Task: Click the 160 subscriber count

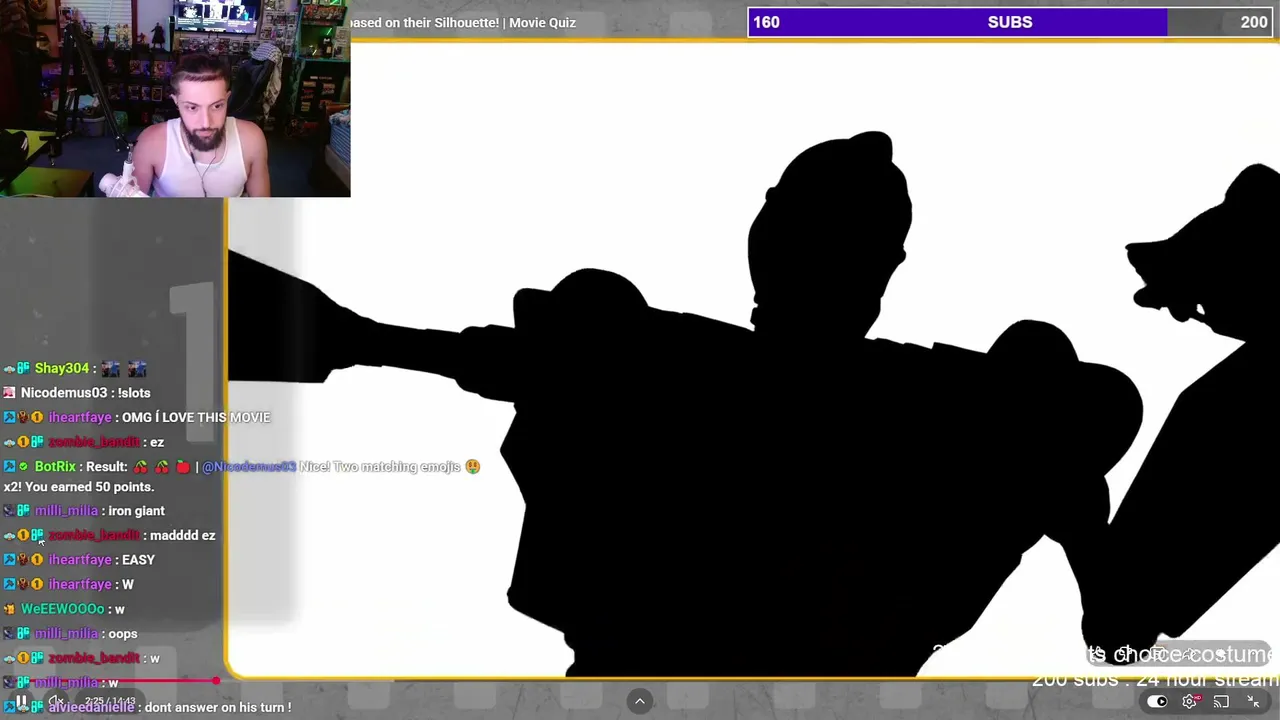Action: point(766,22)
